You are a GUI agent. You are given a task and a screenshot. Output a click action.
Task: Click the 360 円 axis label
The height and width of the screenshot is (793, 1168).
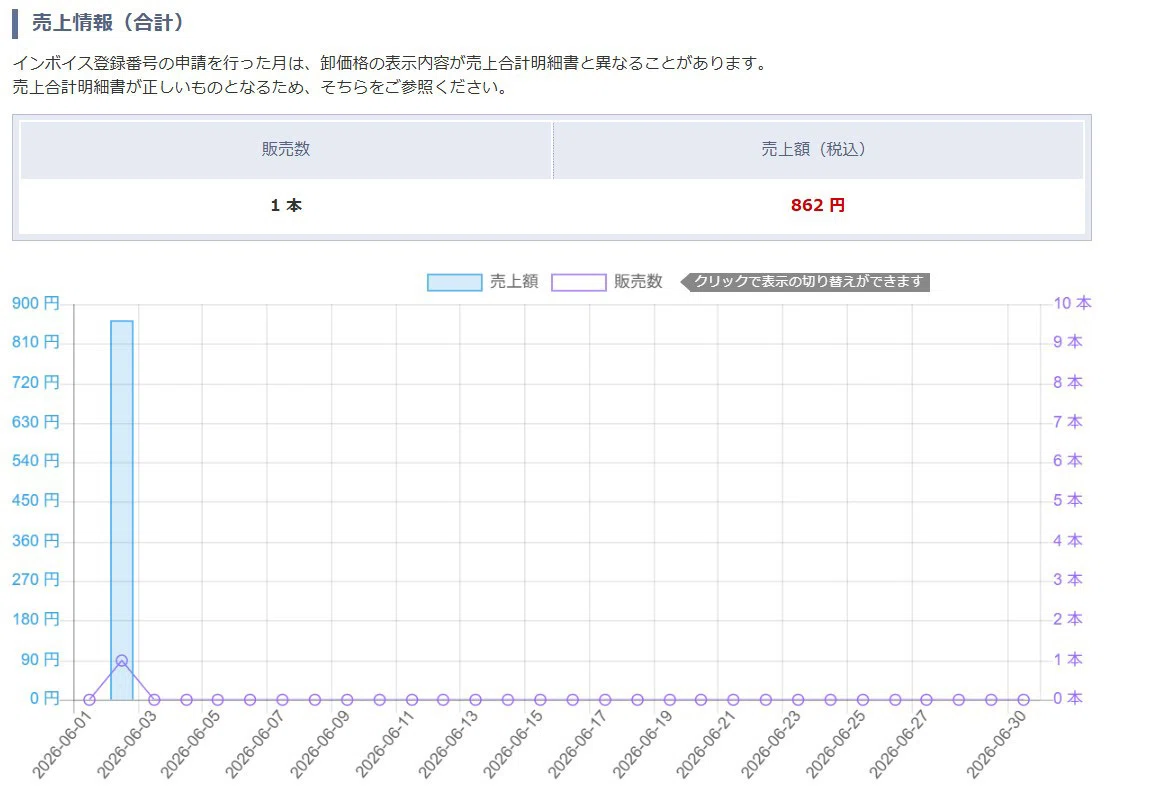36,540
